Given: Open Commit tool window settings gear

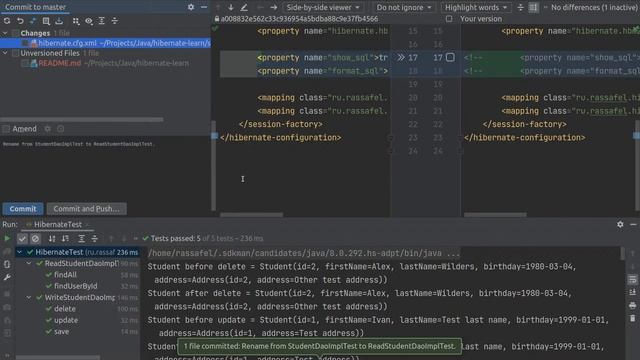Looking at the screenshot, I should (x=191, y=7).
